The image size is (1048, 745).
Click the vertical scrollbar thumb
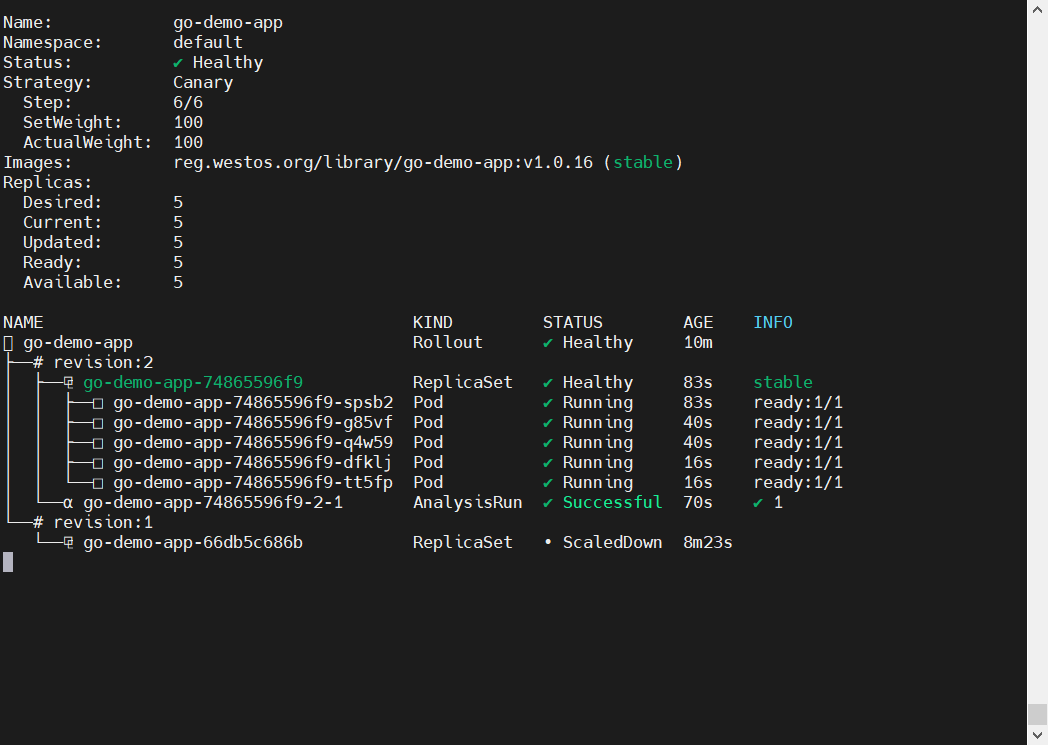coord(1037,714)
